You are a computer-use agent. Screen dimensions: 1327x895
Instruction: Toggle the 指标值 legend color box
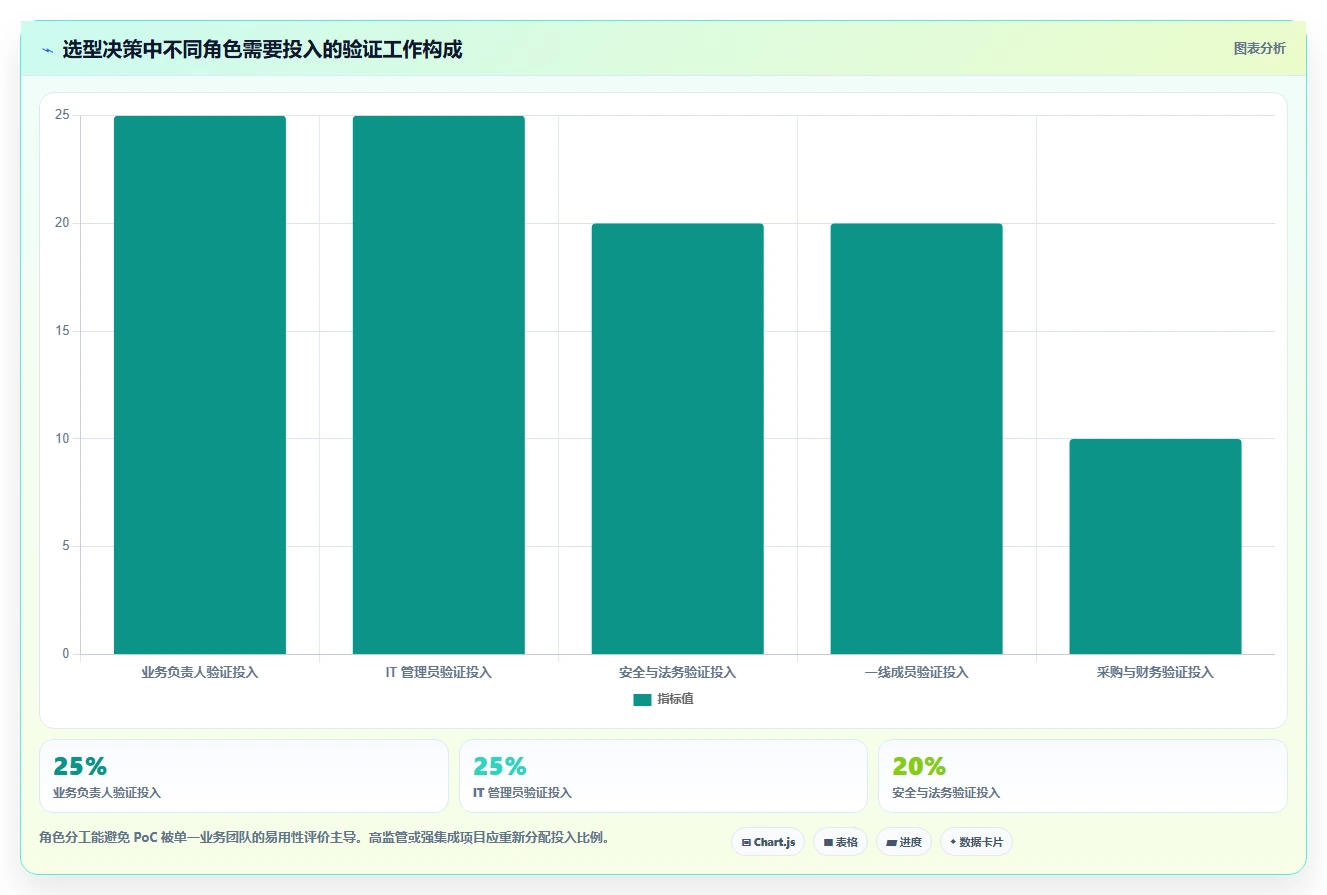[642, 700]
